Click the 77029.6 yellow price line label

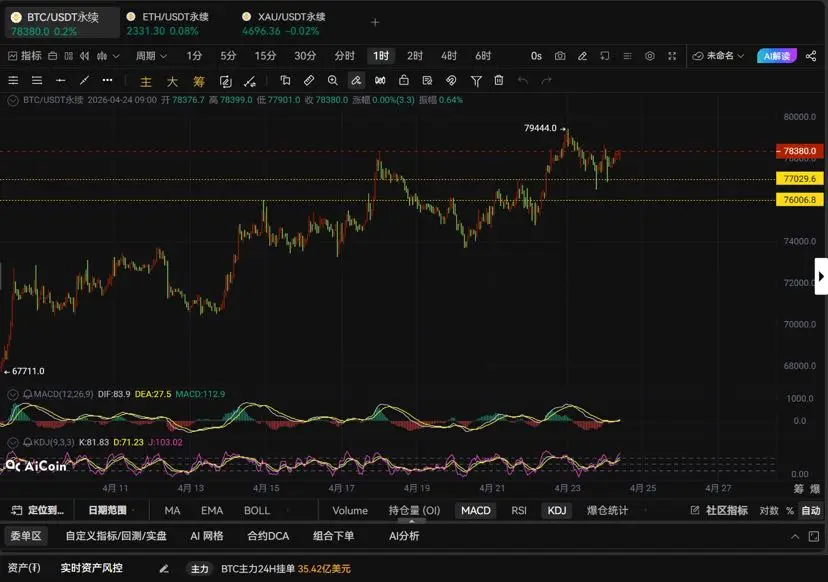point(799,179)
